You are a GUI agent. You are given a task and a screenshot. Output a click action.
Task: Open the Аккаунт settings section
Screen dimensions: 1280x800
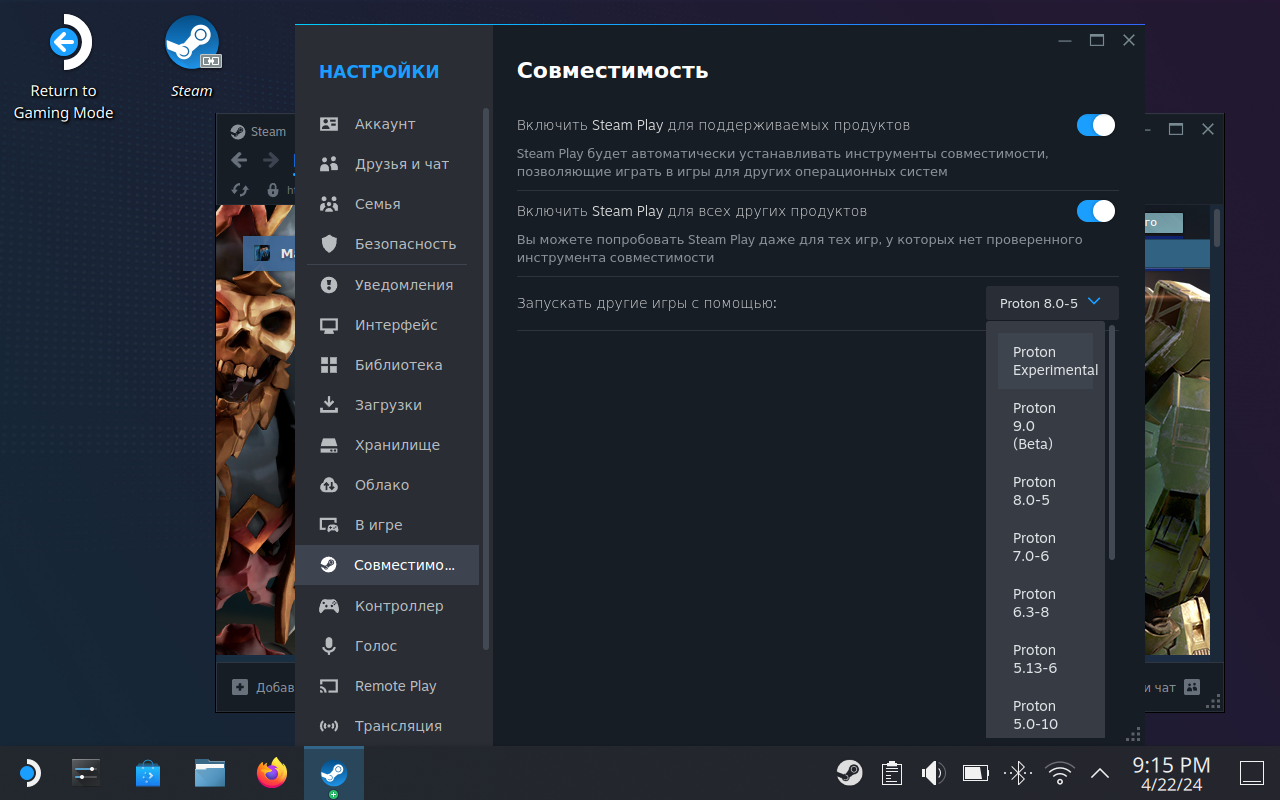pyautogui.click(x=387, y=124)
